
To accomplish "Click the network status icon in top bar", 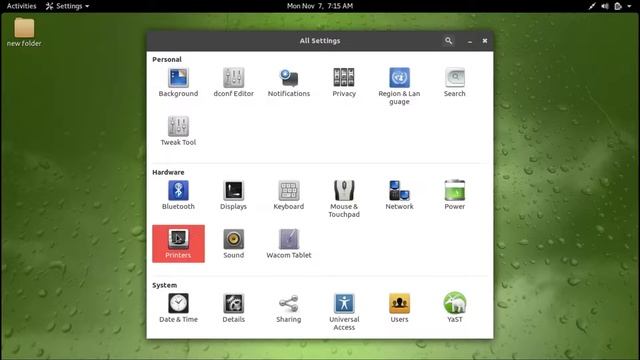I will 591,6.
